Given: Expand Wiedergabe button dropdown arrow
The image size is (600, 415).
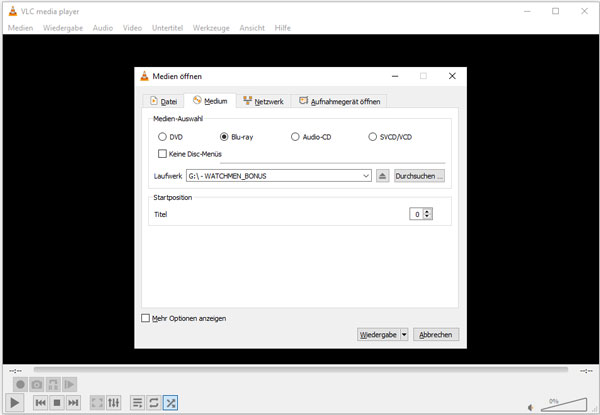Looking at the screenshot, I should [404, 335].
